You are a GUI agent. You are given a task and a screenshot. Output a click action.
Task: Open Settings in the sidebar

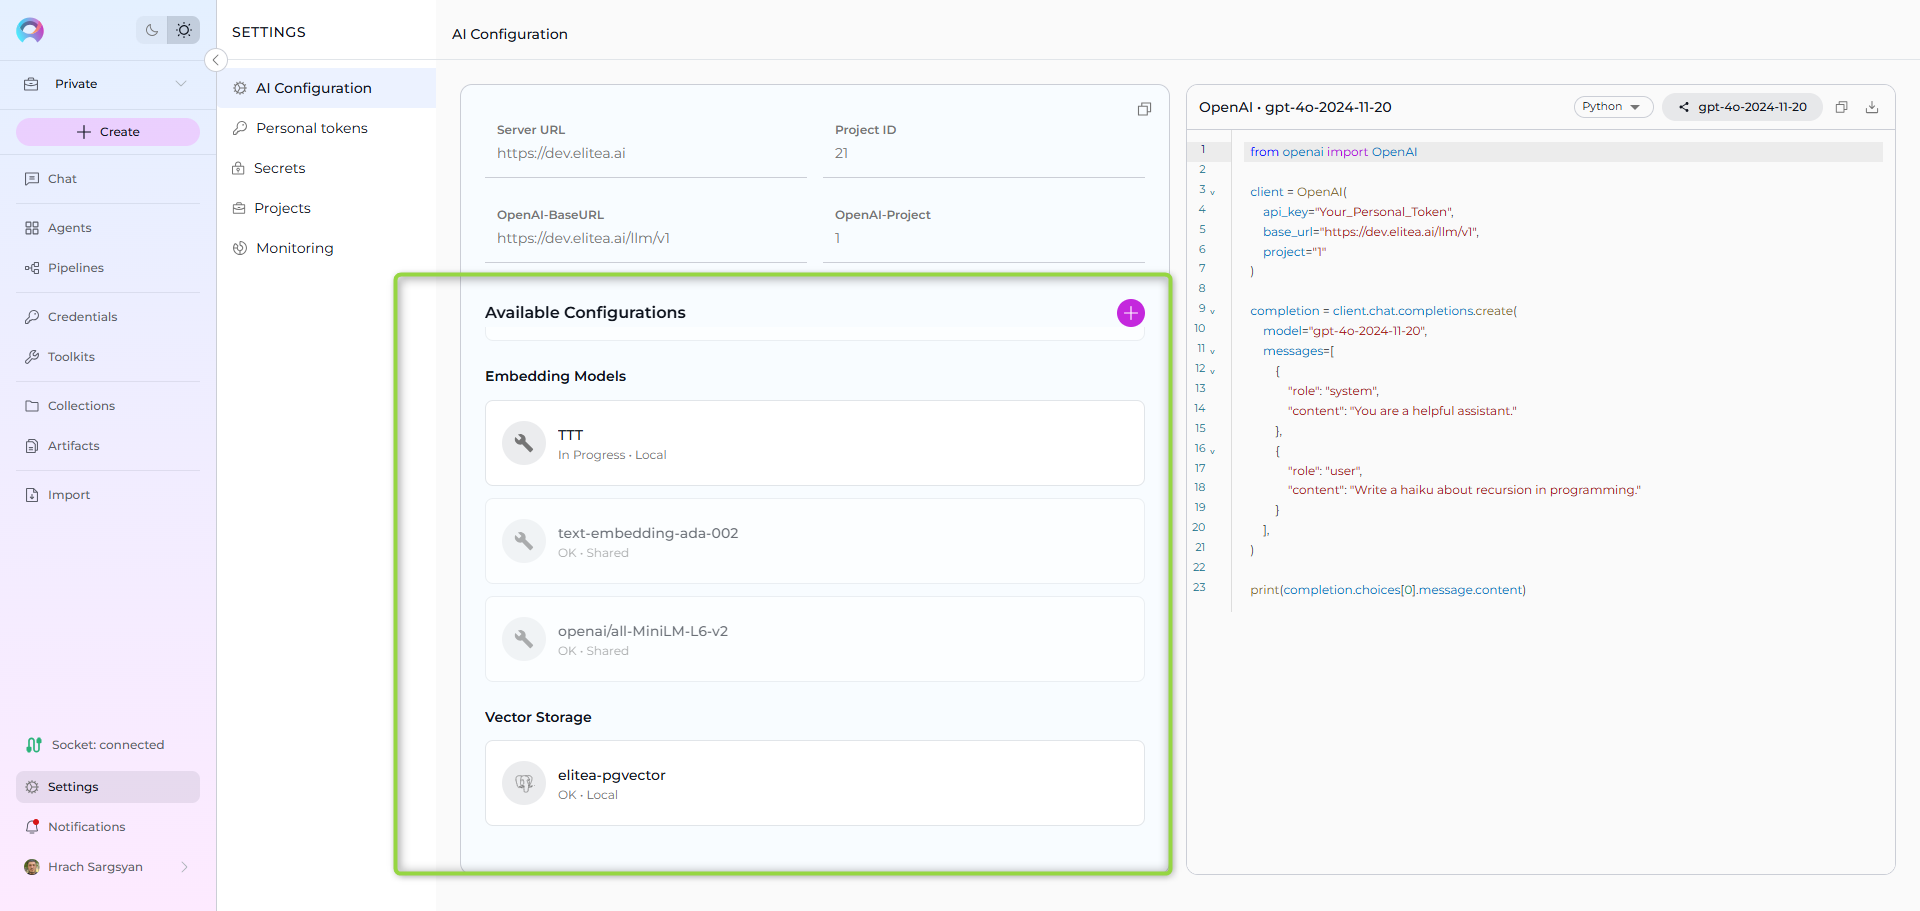[x=108, y=787]
